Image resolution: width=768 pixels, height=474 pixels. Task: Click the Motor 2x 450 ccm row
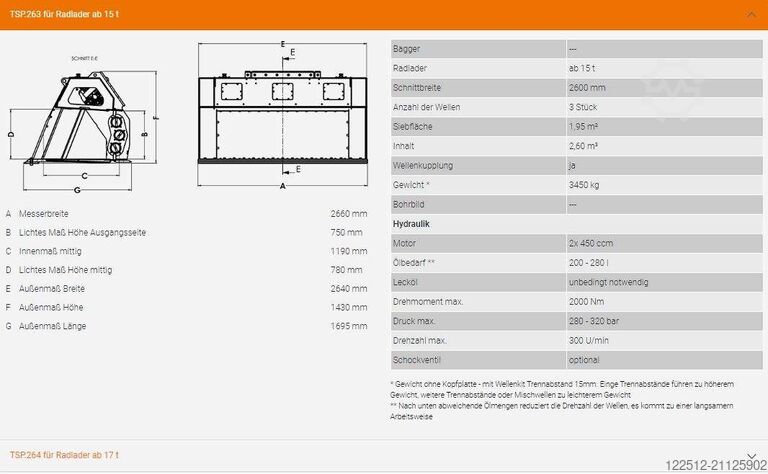[577, 243]
